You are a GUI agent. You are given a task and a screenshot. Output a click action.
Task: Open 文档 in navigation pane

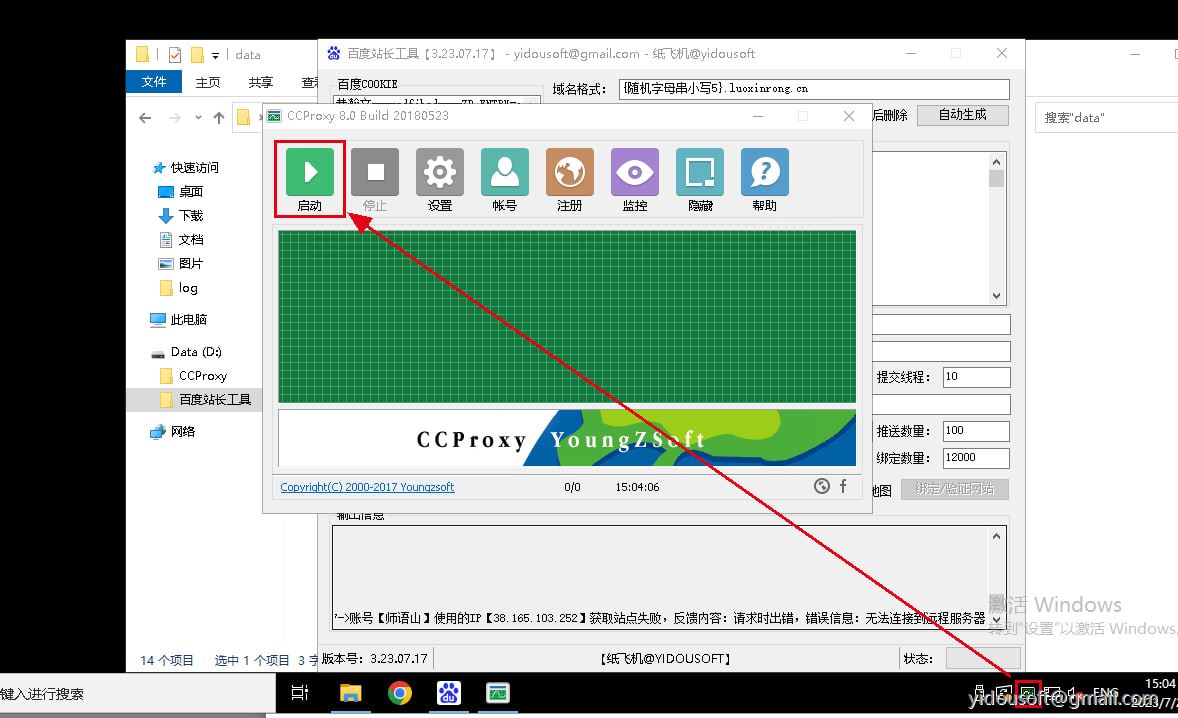point(181,240)
